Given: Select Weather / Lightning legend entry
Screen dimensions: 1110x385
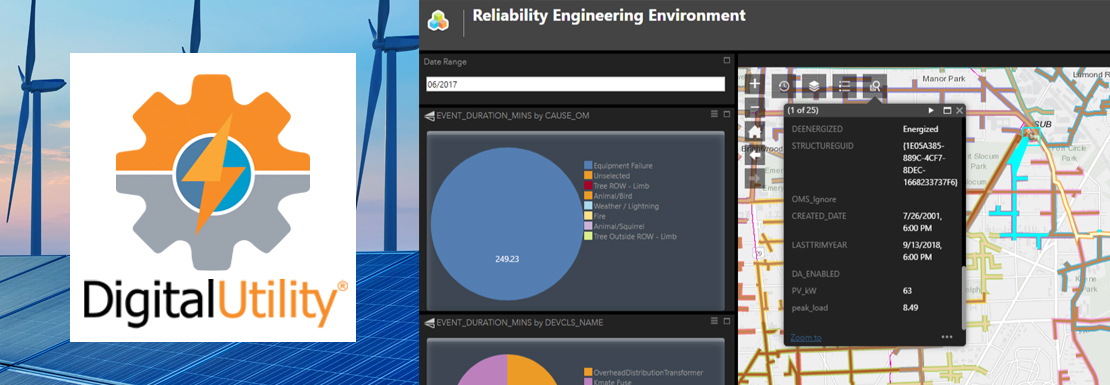Looking at the screenshot, I should [x=622, y=206].
